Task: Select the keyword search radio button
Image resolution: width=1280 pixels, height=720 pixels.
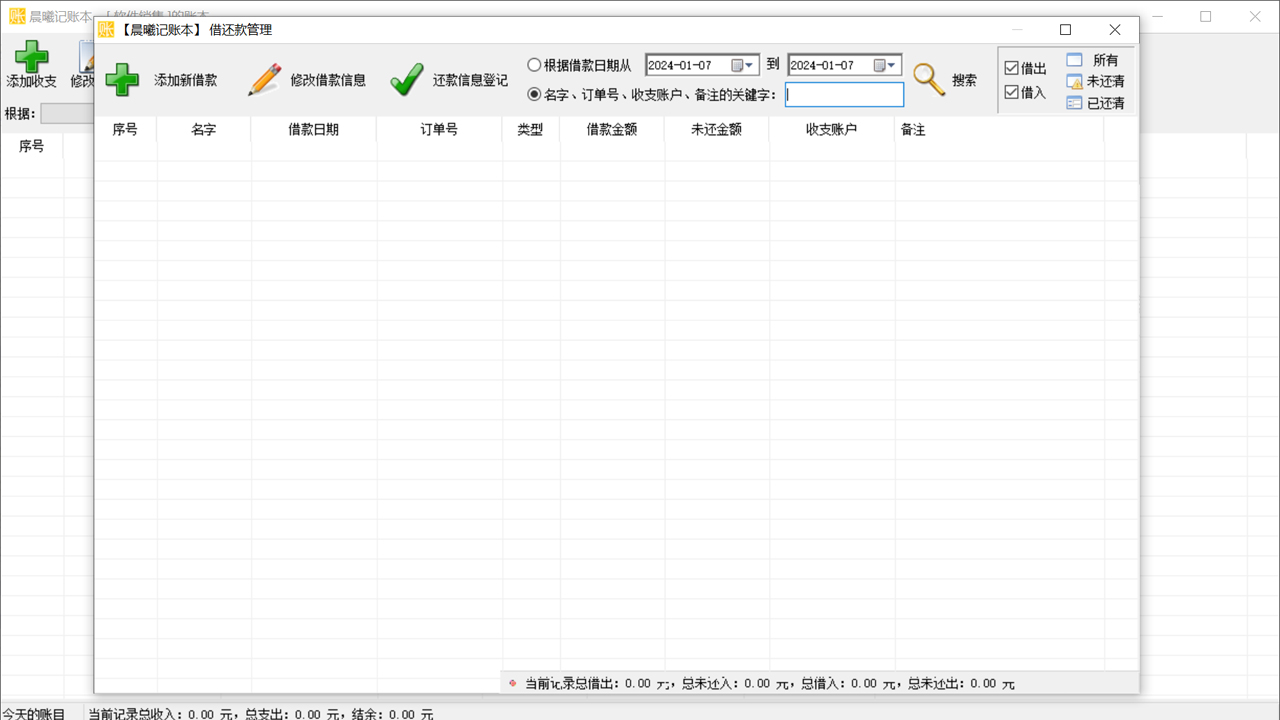Action: coord(534,95)
